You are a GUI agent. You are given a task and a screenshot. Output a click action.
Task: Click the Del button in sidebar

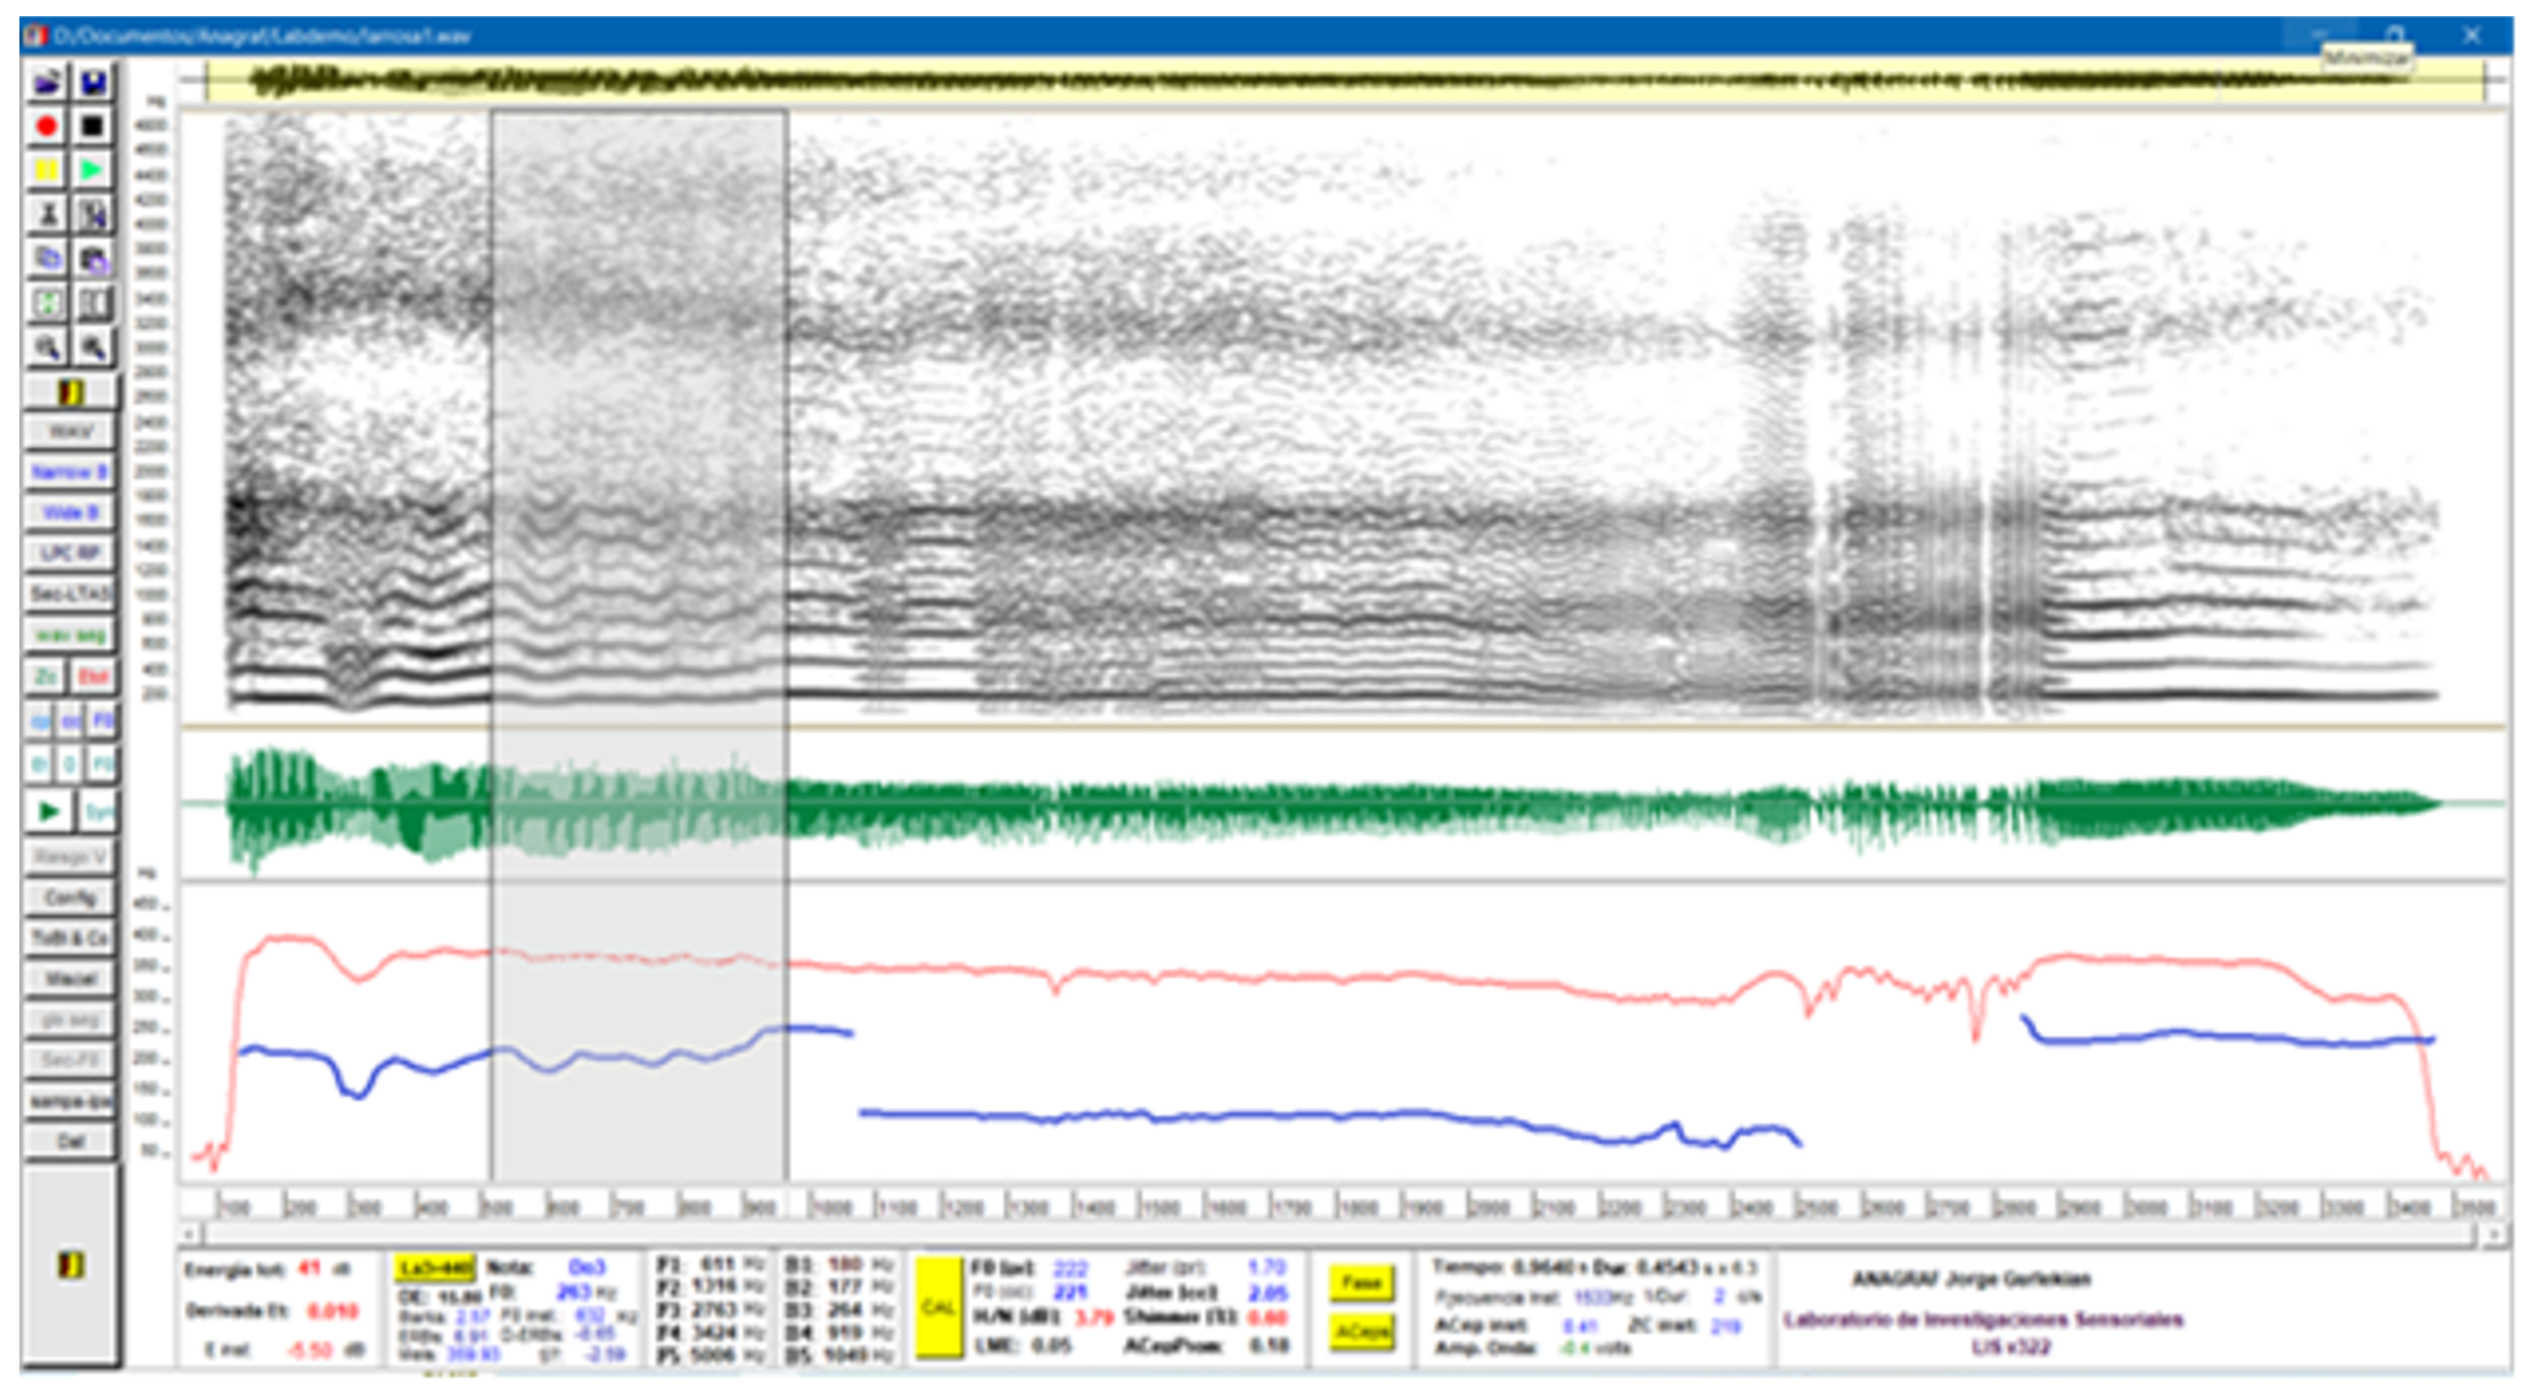[69, 1141]
